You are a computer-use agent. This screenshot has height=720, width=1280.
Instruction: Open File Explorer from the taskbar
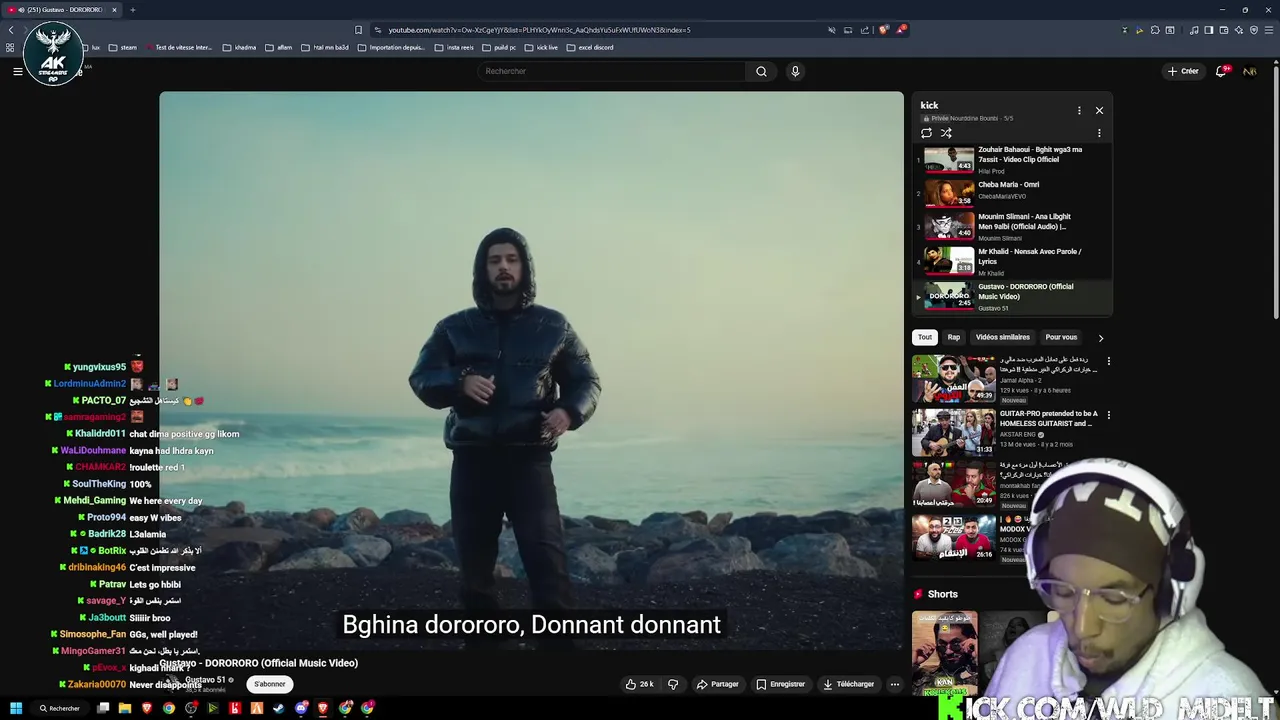coord(125,708)
